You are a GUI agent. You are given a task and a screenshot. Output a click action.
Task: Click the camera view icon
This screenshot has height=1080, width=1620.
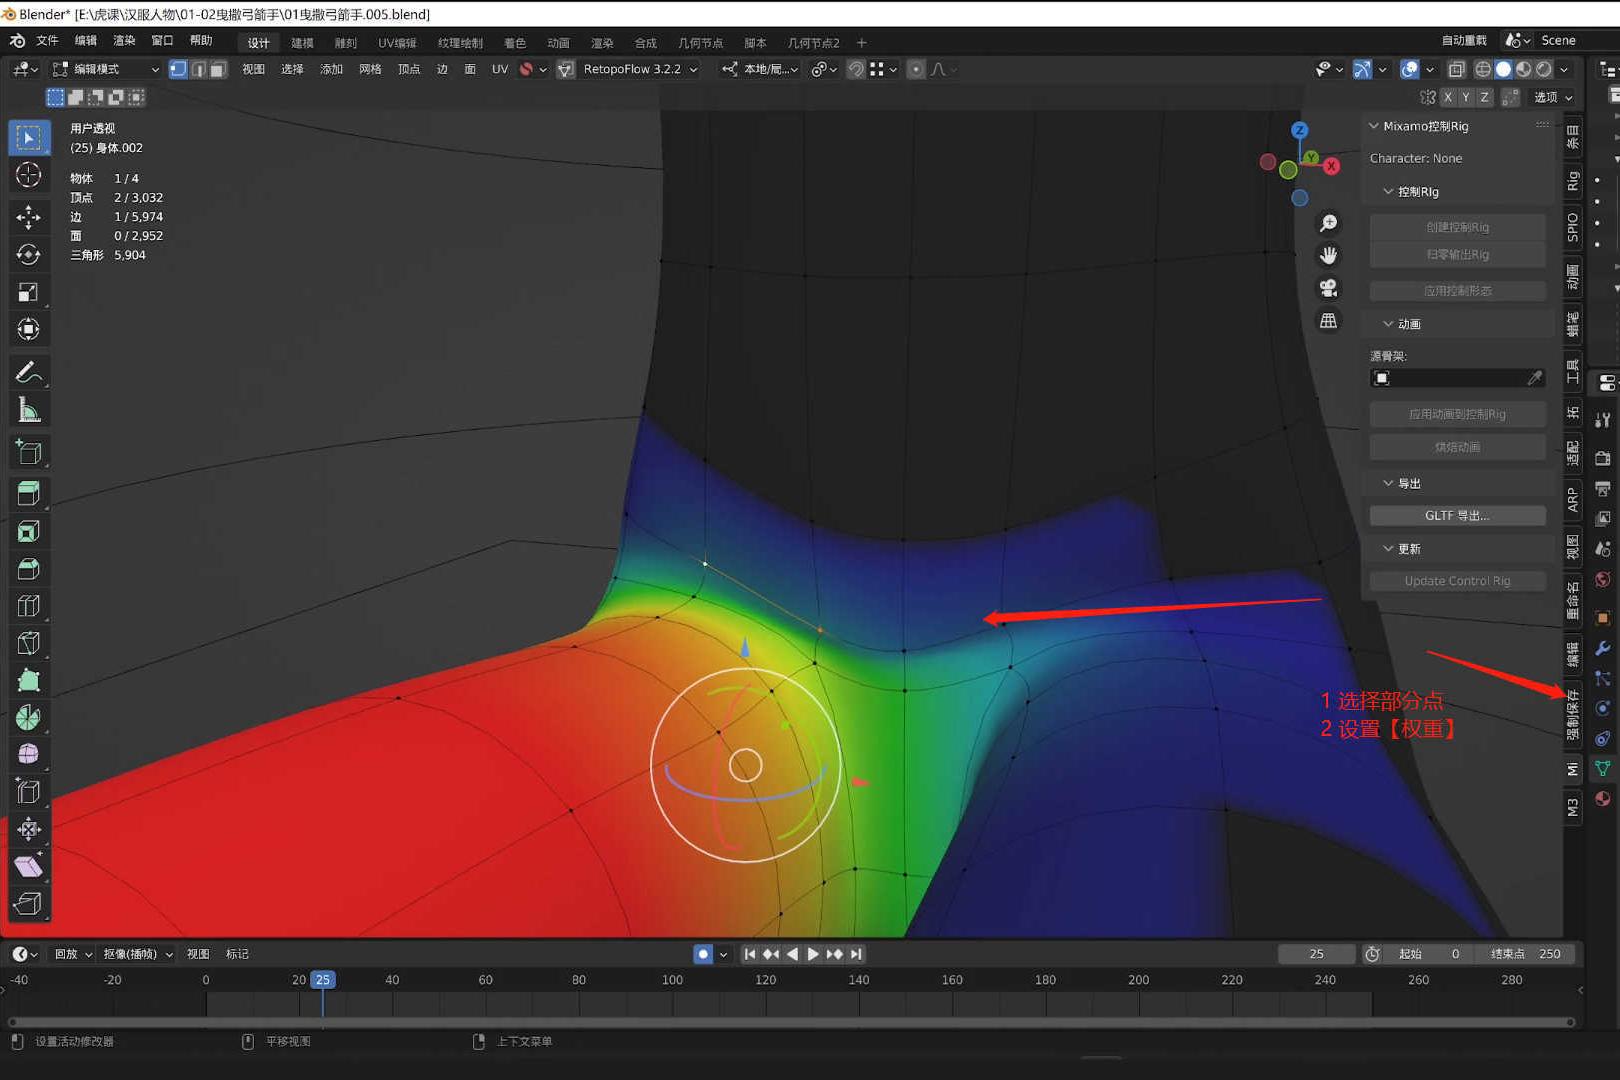pos(1328,288)
